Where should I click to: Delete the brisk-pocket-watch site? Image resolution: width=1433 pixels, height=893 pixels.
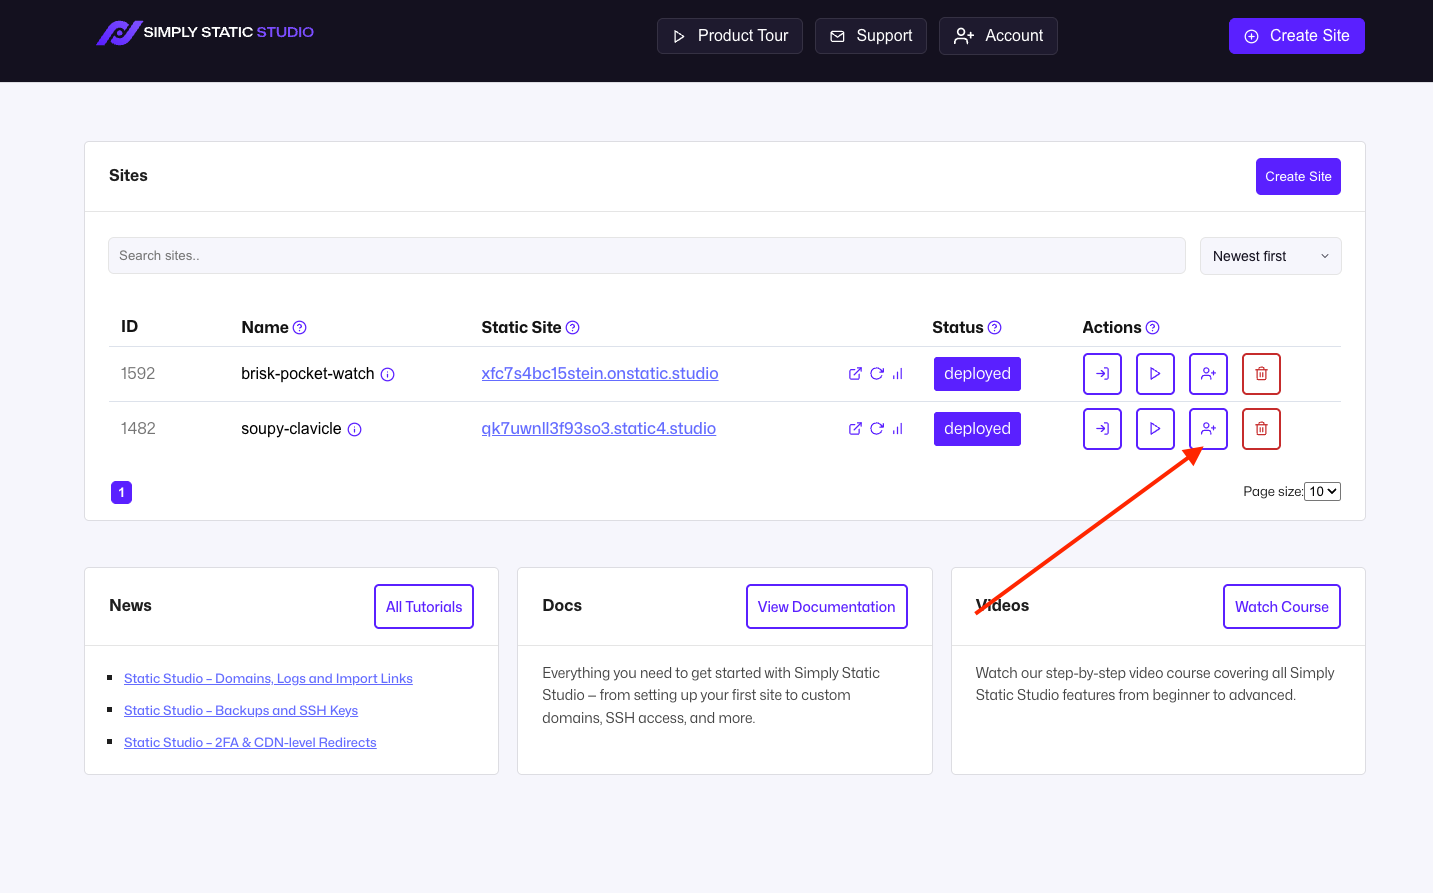point(1261,374)
